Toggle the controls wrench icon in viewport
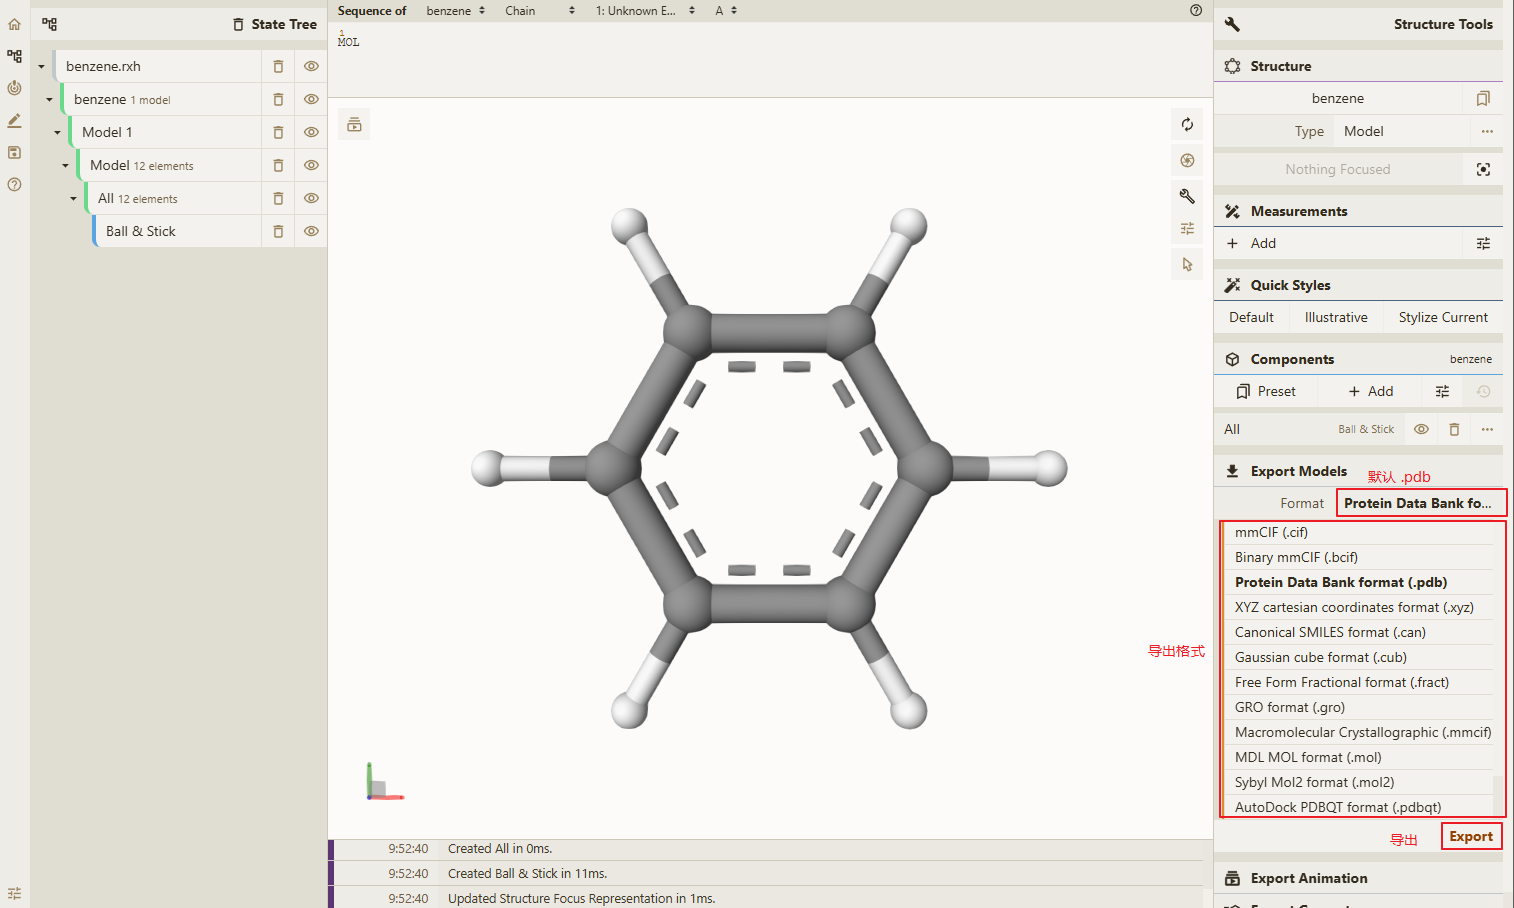The image size is (1514, 908). pyautogui.click(x=1187, y=196)
